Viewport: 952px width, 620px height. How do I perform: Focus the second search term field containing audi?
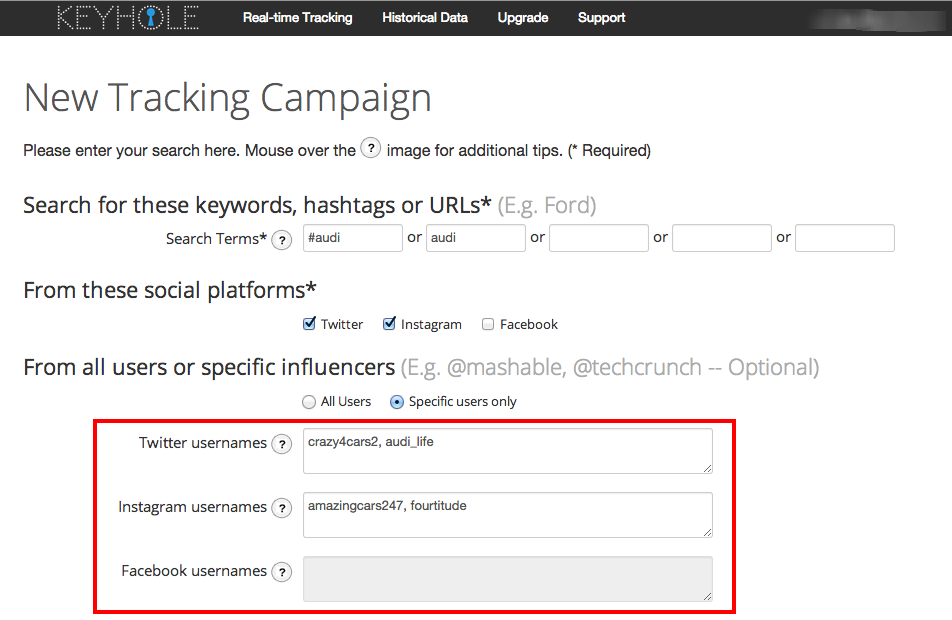pos(475,238)
